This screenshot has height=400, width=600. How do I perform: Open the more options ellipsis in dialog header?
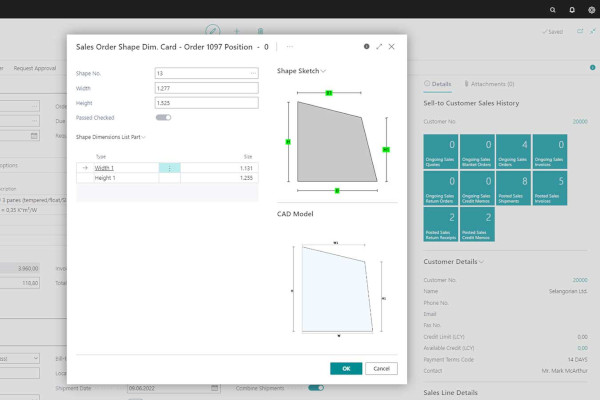click(x=290, y=46)
